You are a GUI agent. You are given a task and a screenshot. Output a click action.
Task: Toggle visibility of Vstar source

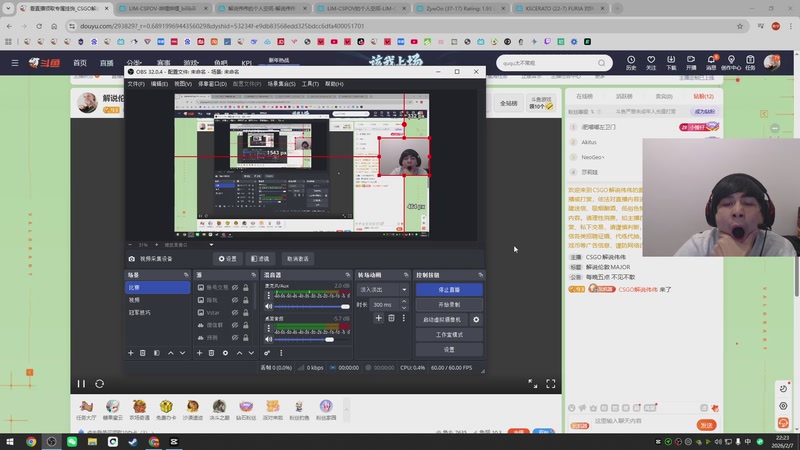235,312
